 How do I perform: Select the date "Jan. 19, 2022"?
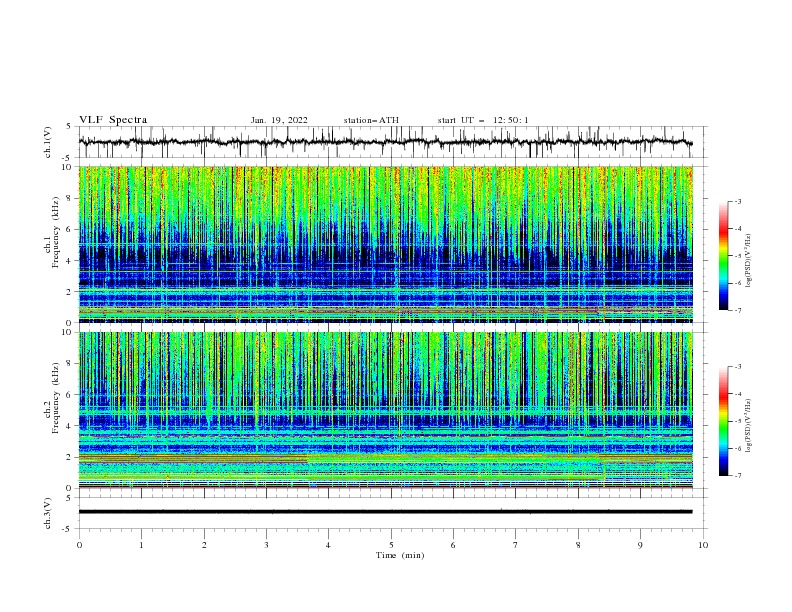click(279, 120)
